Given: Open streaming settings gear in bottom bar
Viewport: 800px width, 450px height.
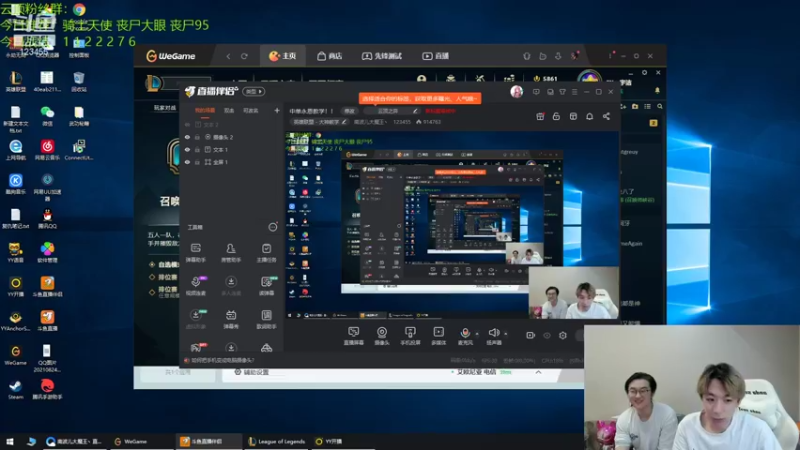Looking at the screenshot, I should 563,335.
